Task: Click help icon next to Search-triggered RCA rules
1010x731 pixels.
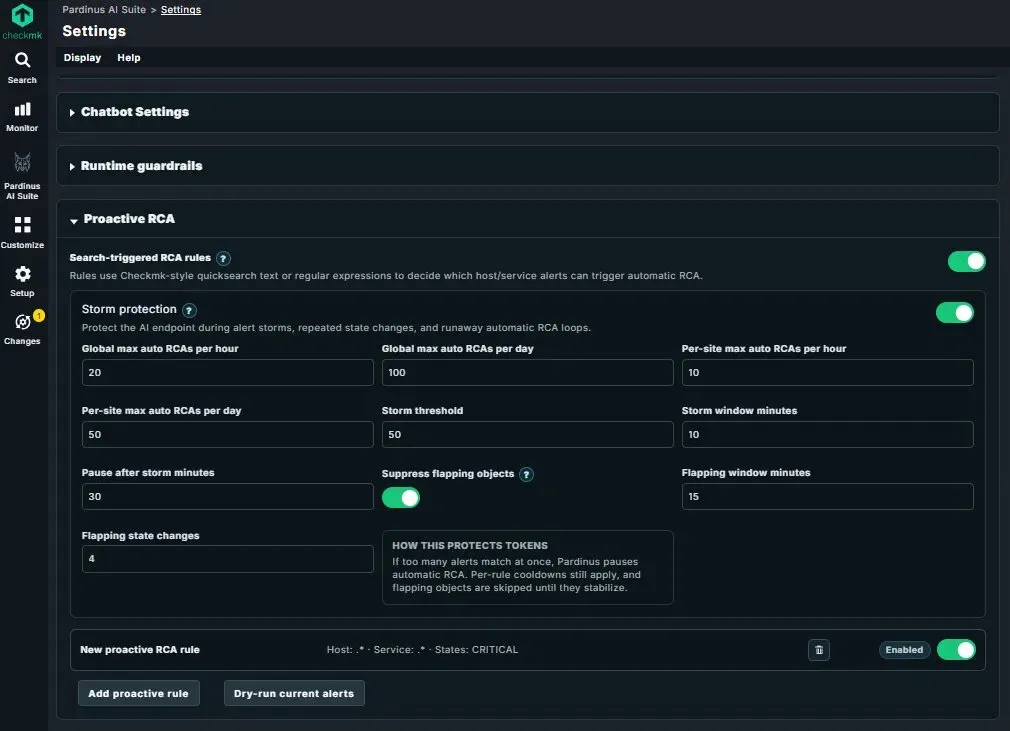Action: point(223,258)
